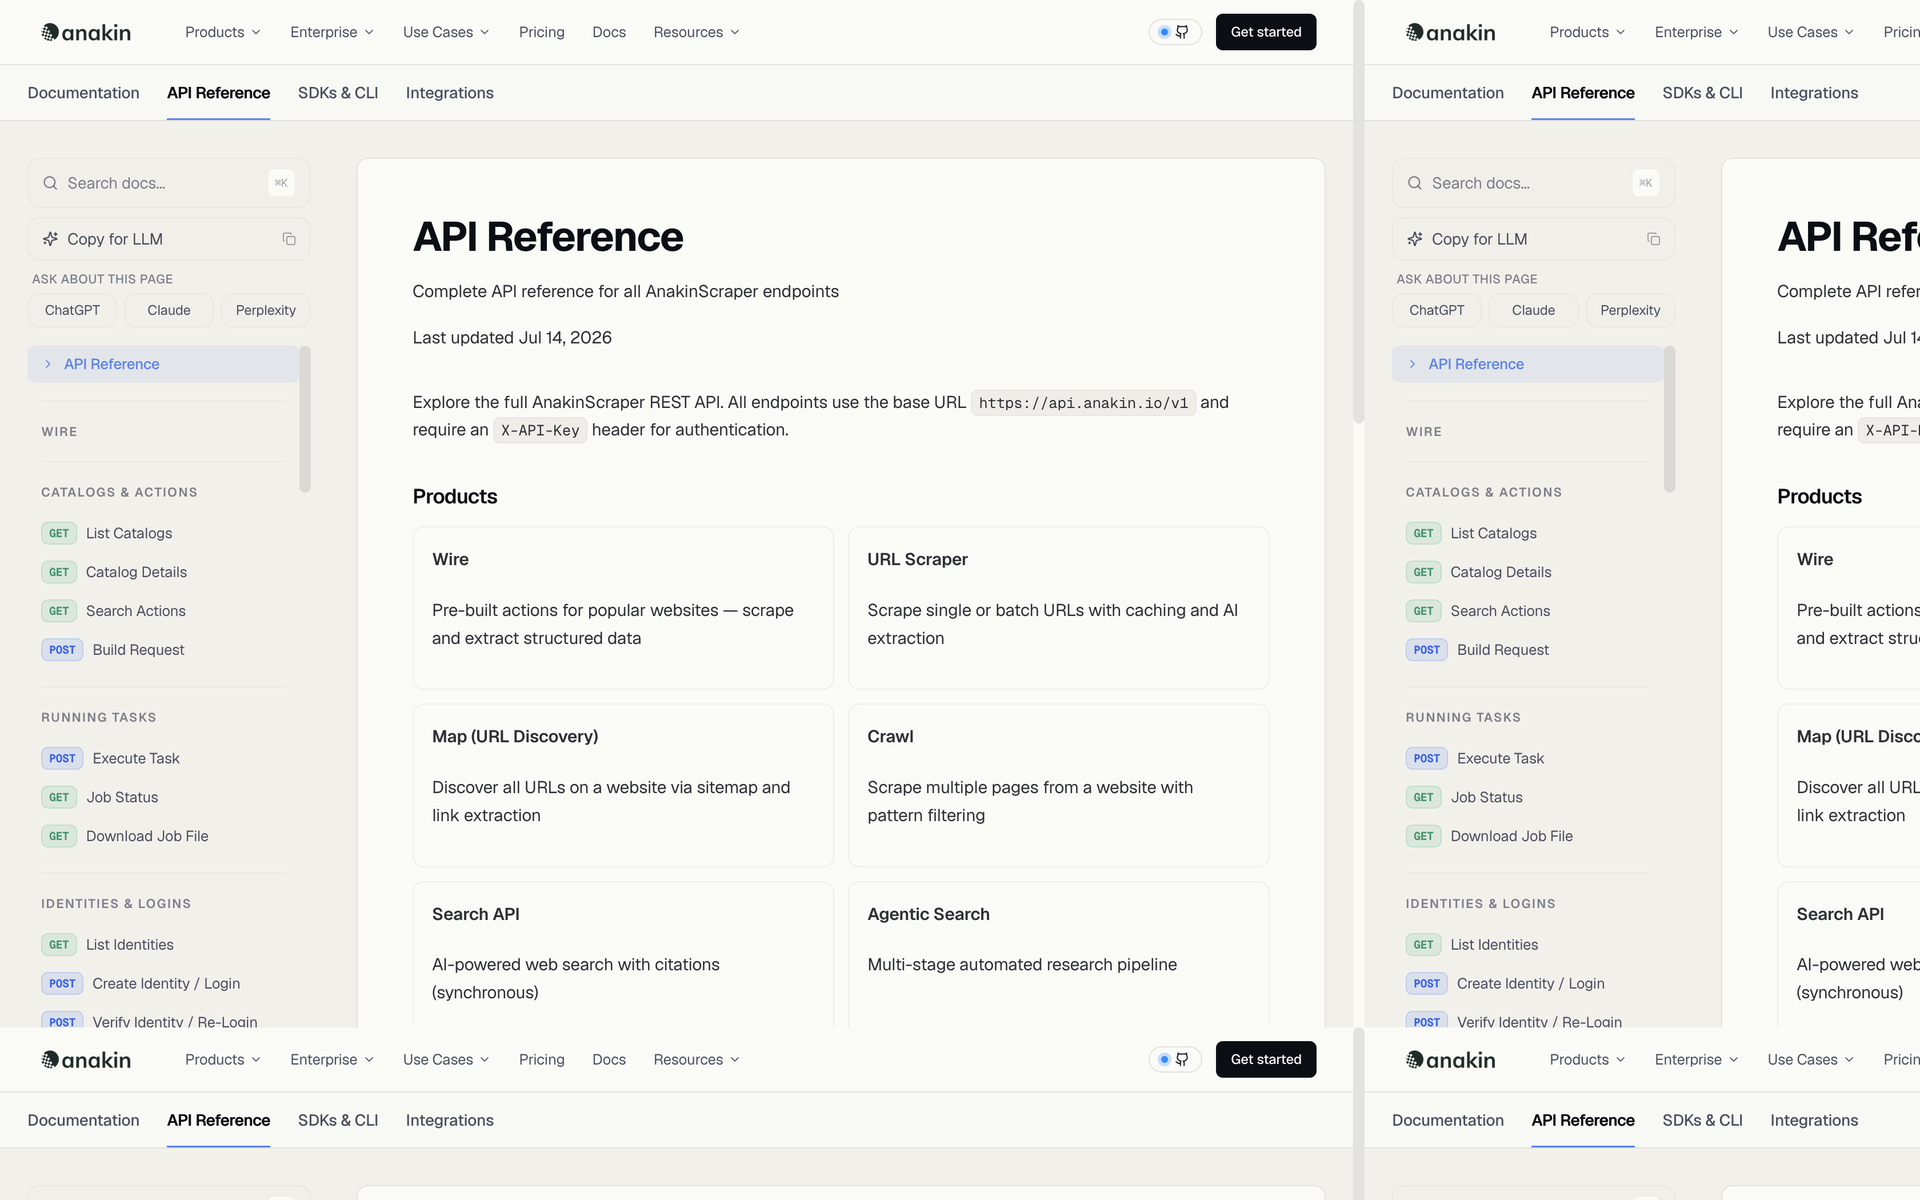Open the Resources dropdown in the bottom-left header
This screenshot has height=1200, width=1920.
696,1059
